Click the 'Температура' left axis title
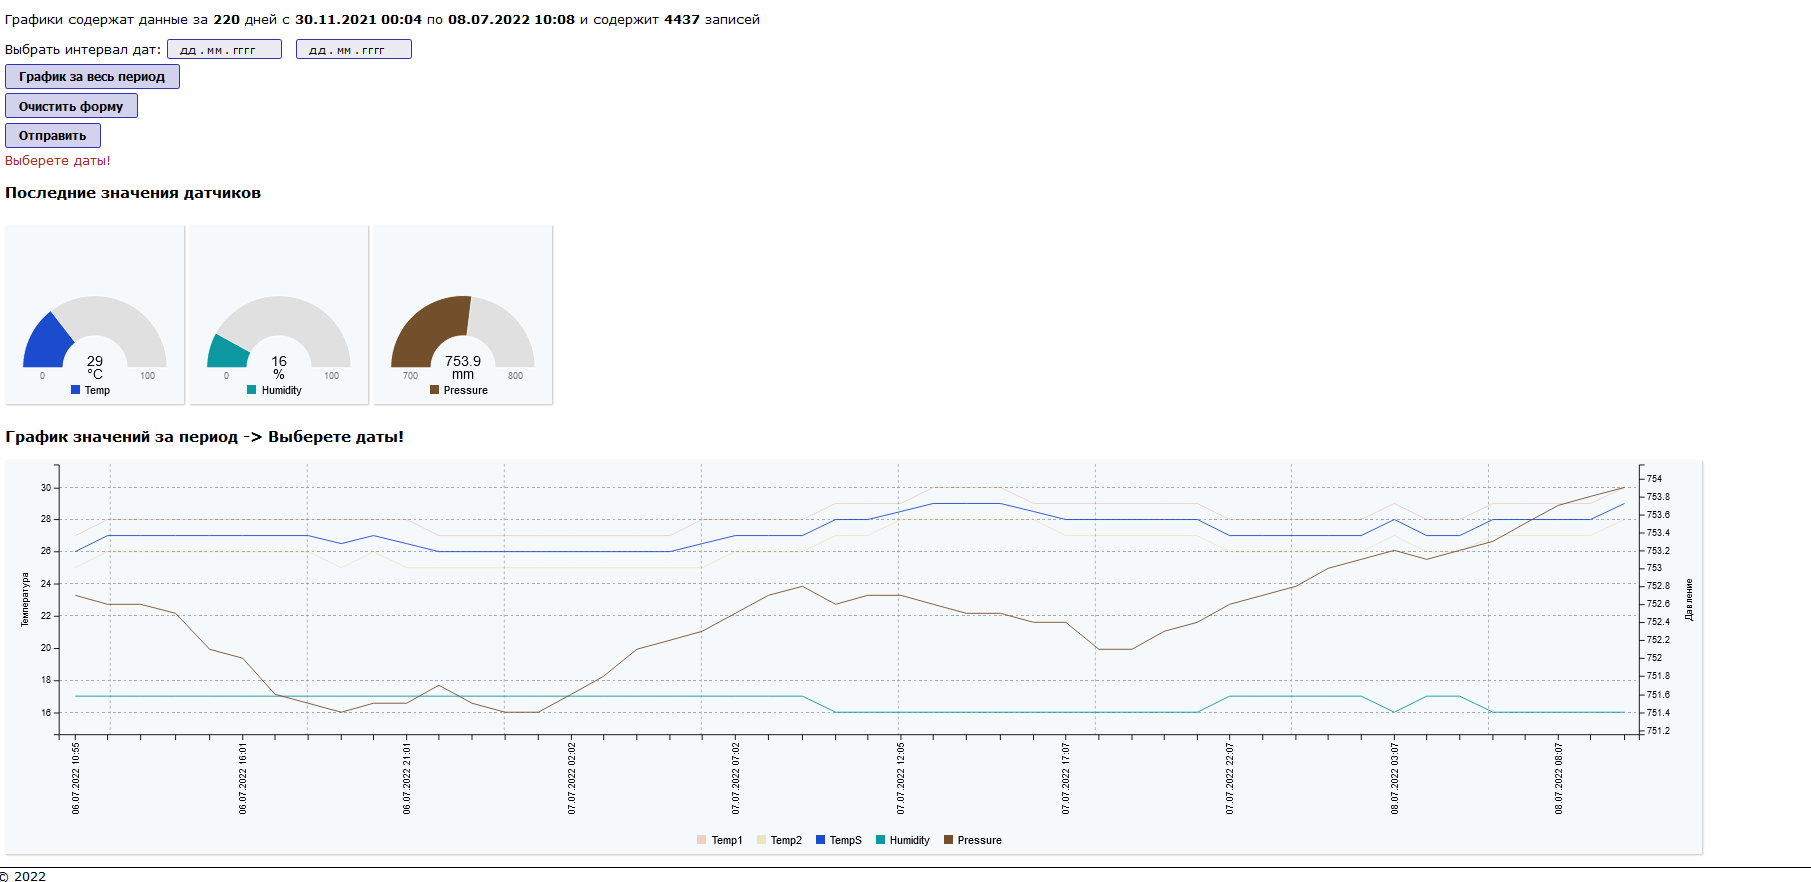The image size is (1811, 882). (25, 600)
